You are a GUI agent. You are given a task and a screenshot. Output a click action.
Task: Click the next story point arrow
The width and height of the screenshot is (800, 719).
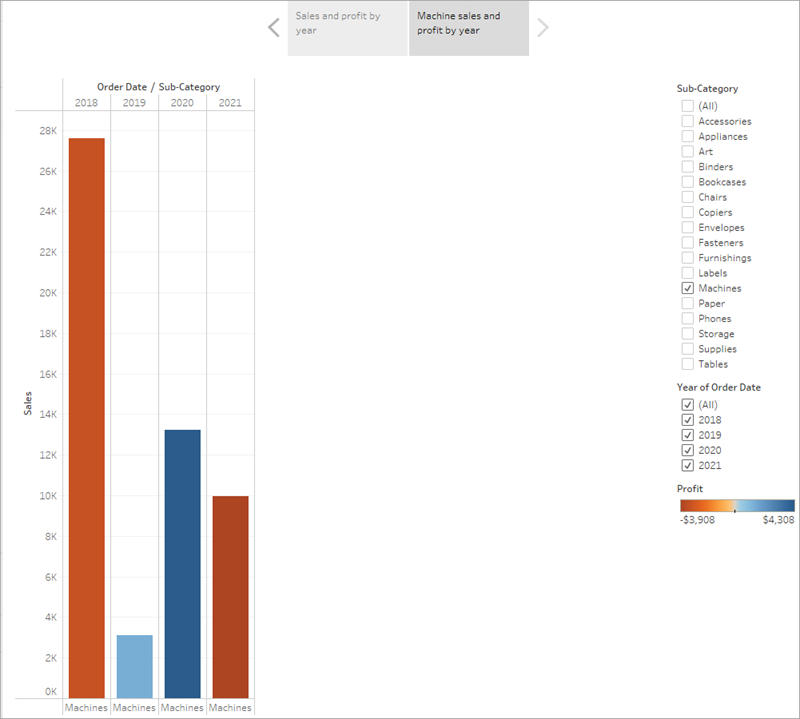click(543, 28)
